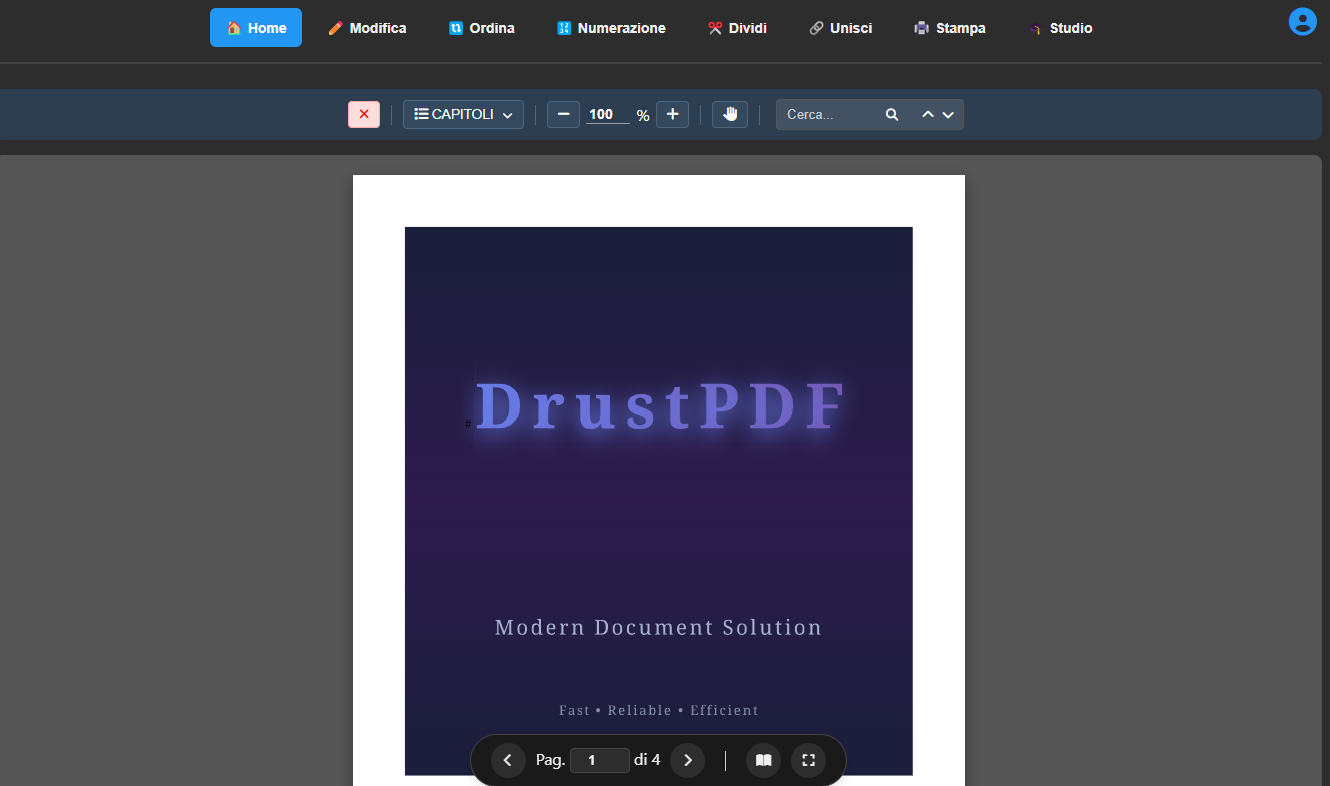1330x786 pixels.
Task: Switch to the Modifica tab
Action: tap(367, 28)
